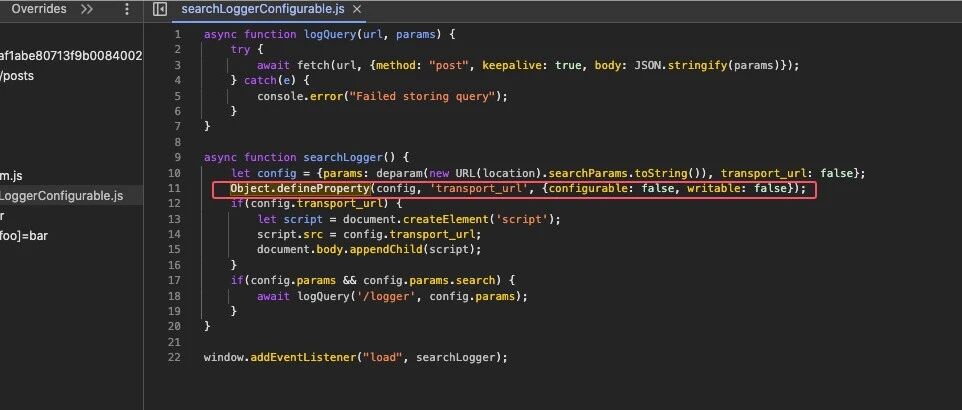The image size is (962, 410).
Task: Click the fetch call on line 3
Action: [314, 65]
